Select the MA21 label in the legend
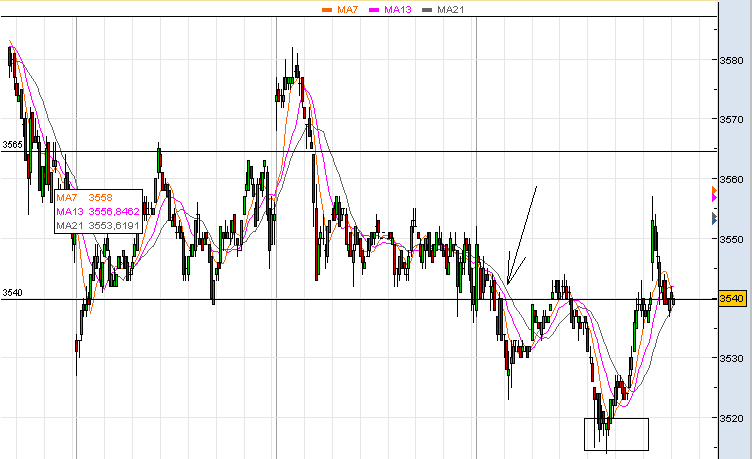 click(x=450, y=10)
